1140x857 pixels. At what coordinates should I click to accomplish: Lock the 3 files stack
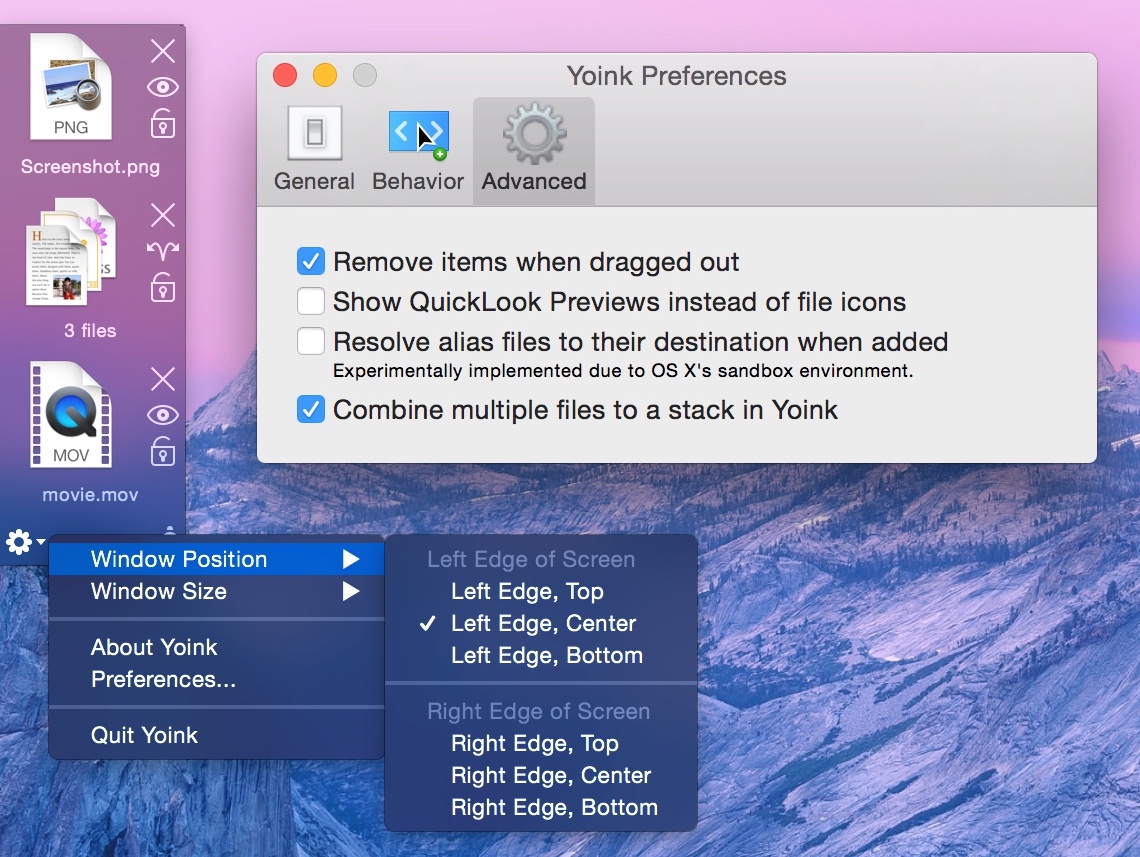click(163, 288)
